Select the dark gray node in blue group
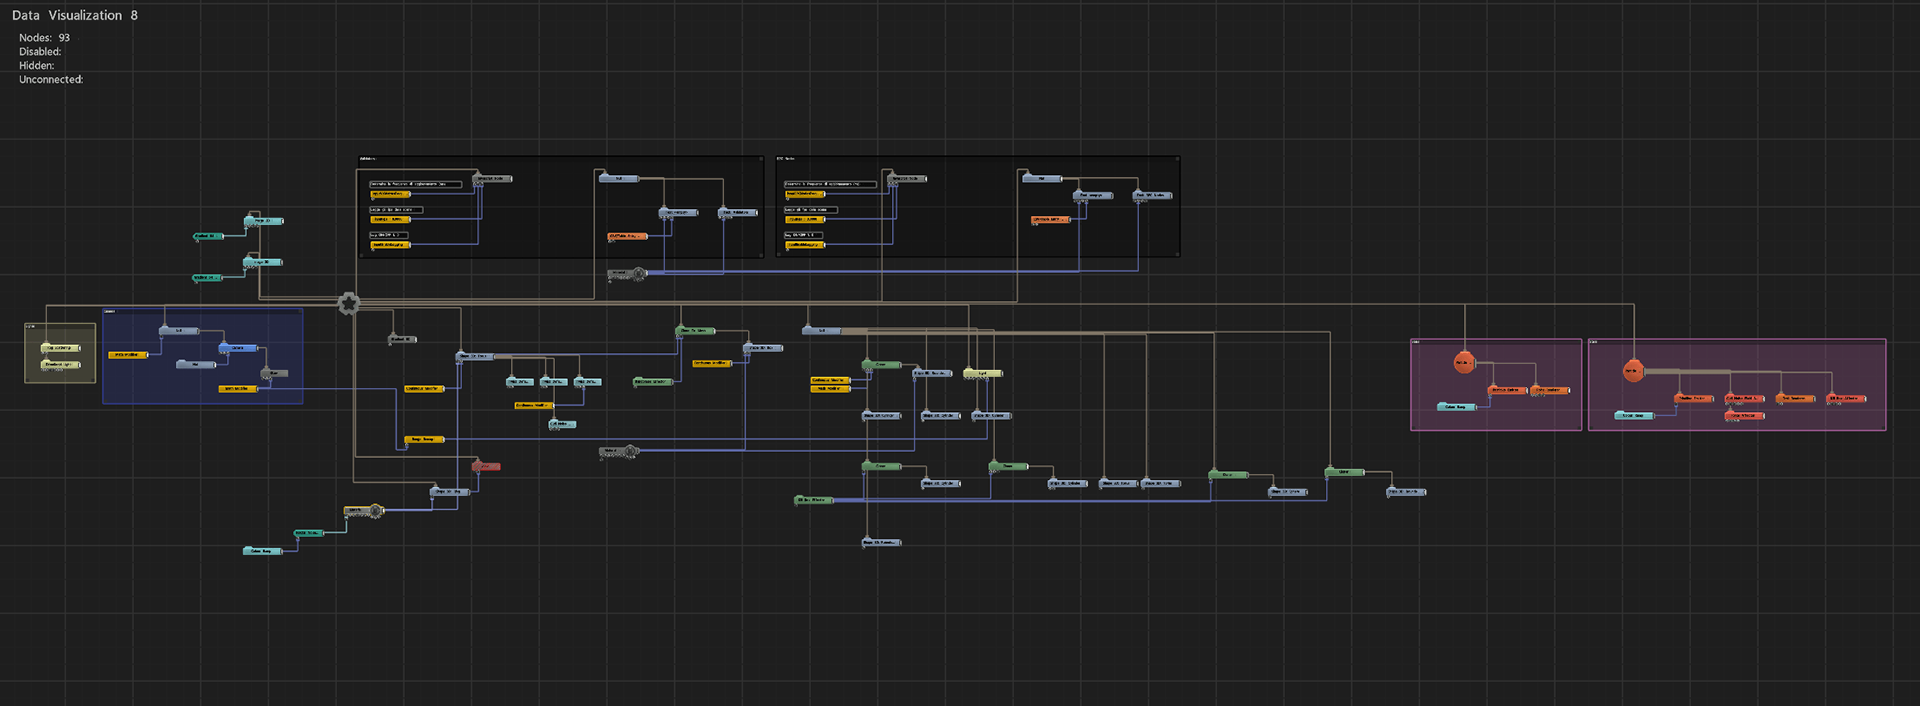 (274, 373)
